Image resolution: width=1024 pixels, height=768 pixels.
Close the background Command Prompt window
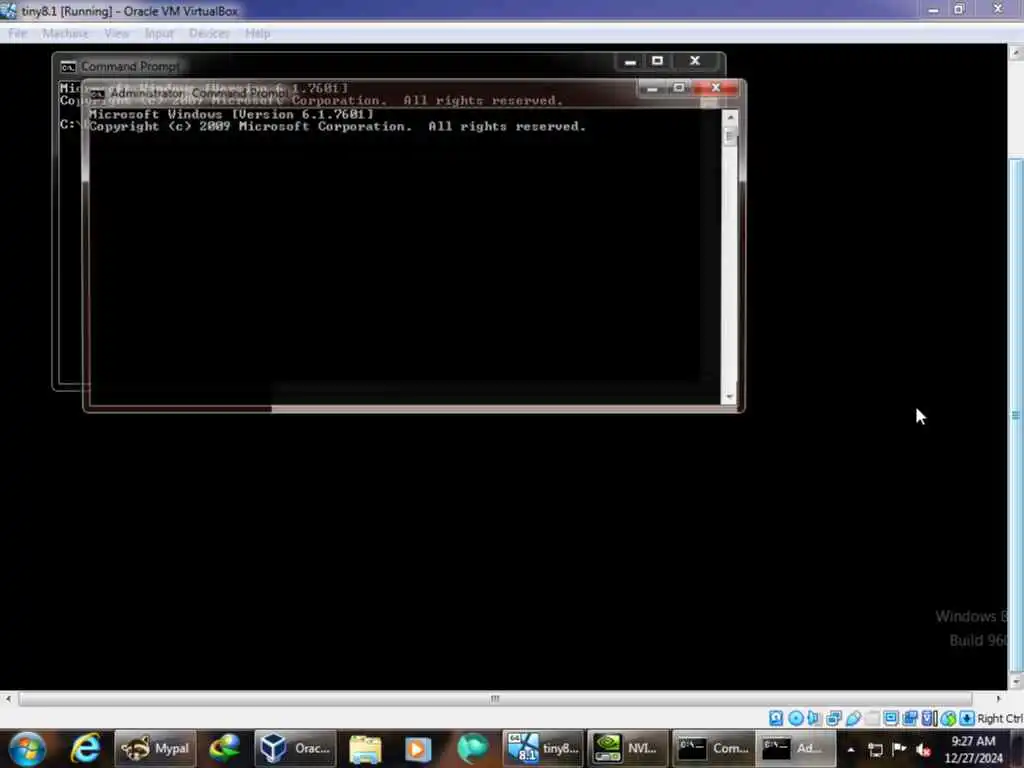click(695, 61)
